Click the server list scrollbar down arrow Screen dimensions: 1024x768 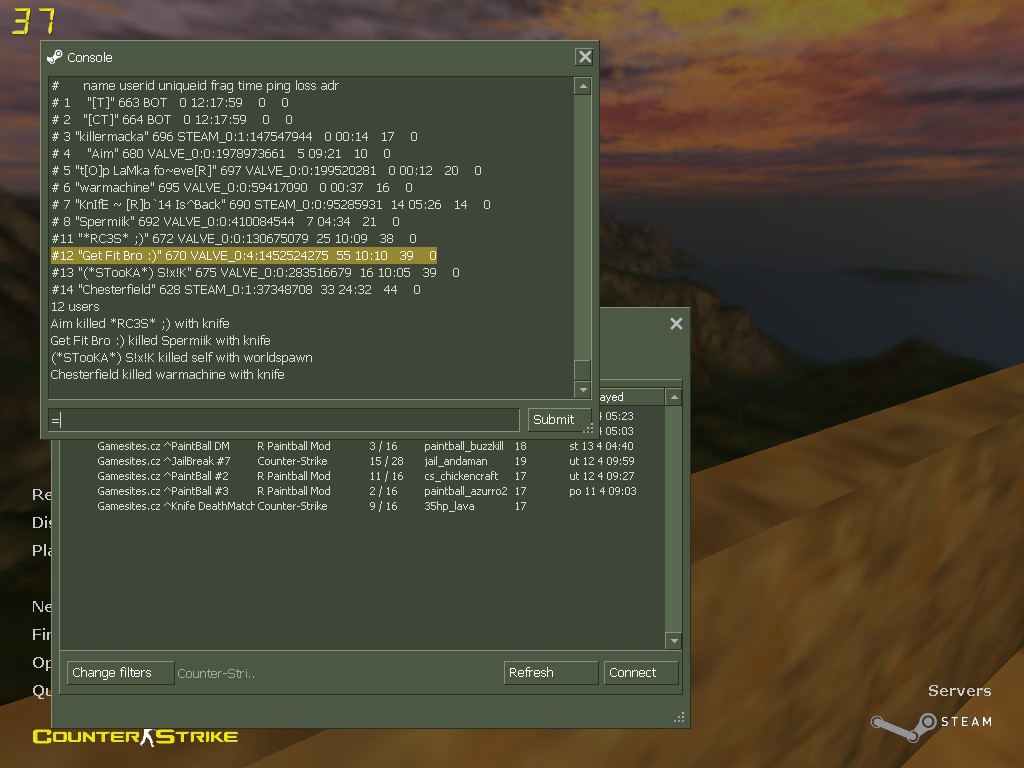coord(674,641)
